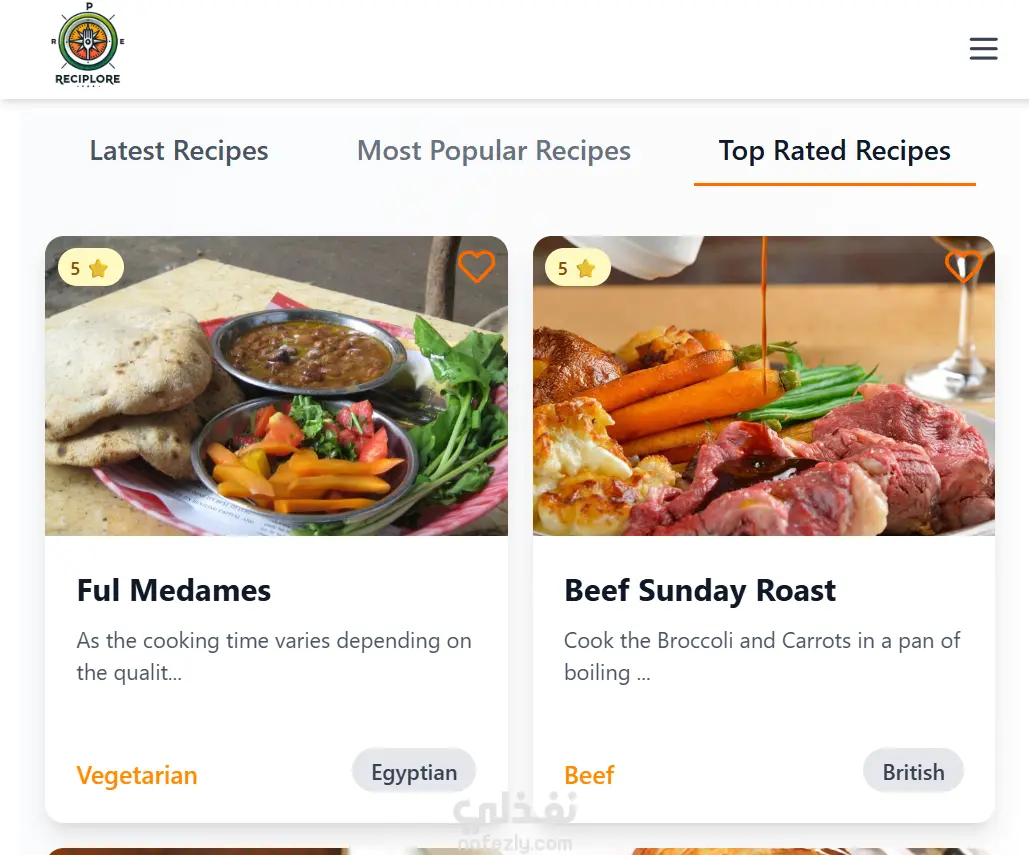Click the Ful Medames description text
This screenshot has width=1029, height=855.
point(274,656)
